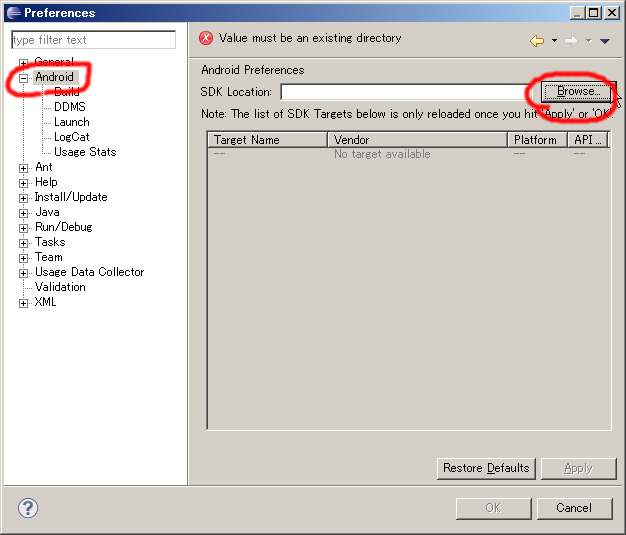Expand the Team tree node
The image size is (626, 535).
click(23, 258)
